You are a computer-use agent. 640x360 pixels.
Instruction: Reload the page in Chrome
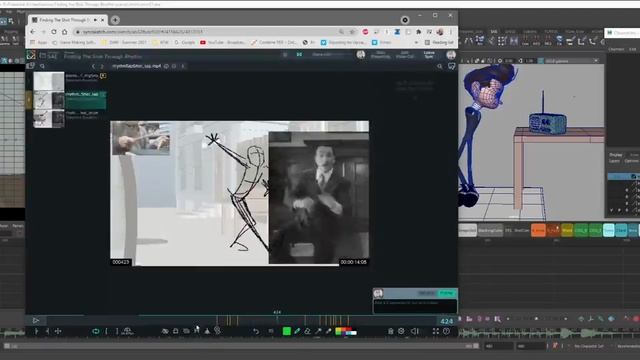click(54, 32)
